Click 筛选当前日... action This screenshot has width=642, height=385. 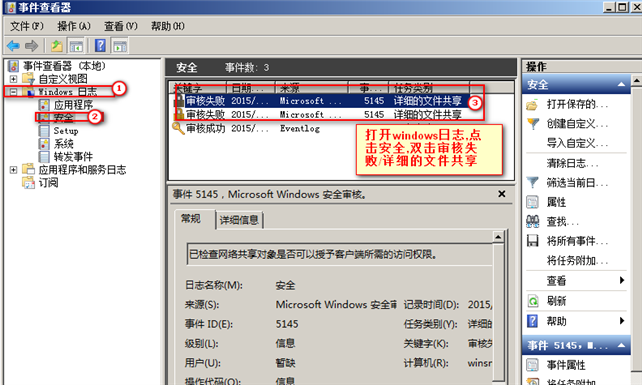[577, 182]
